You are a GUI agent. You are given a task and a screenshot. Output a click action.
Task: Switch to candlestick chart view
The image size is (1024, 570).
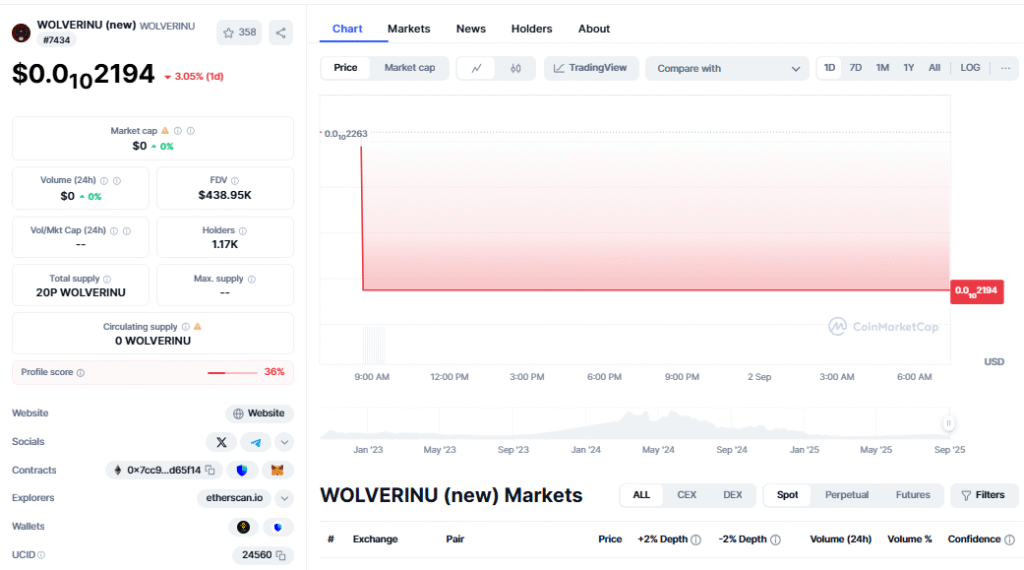[516, 68]
